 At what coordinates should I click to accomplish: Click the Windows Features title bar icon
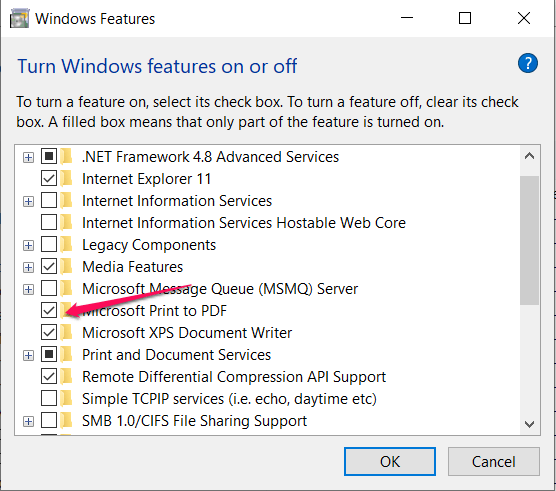[20, 19]
